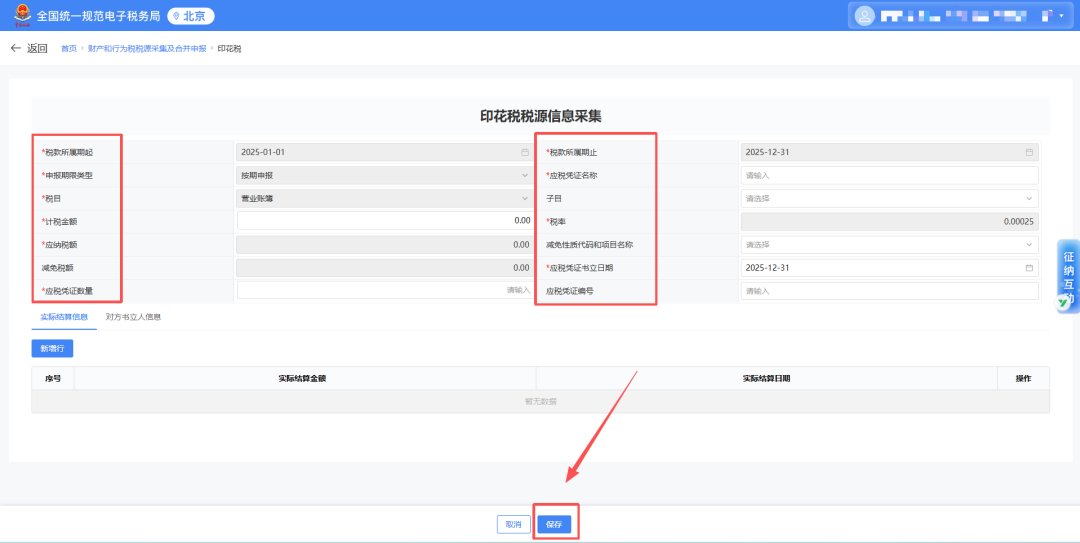Open calendar icon for 税款所属期起
The width and height of the screenshot is (1080, 543).
(x=525, y=153)
